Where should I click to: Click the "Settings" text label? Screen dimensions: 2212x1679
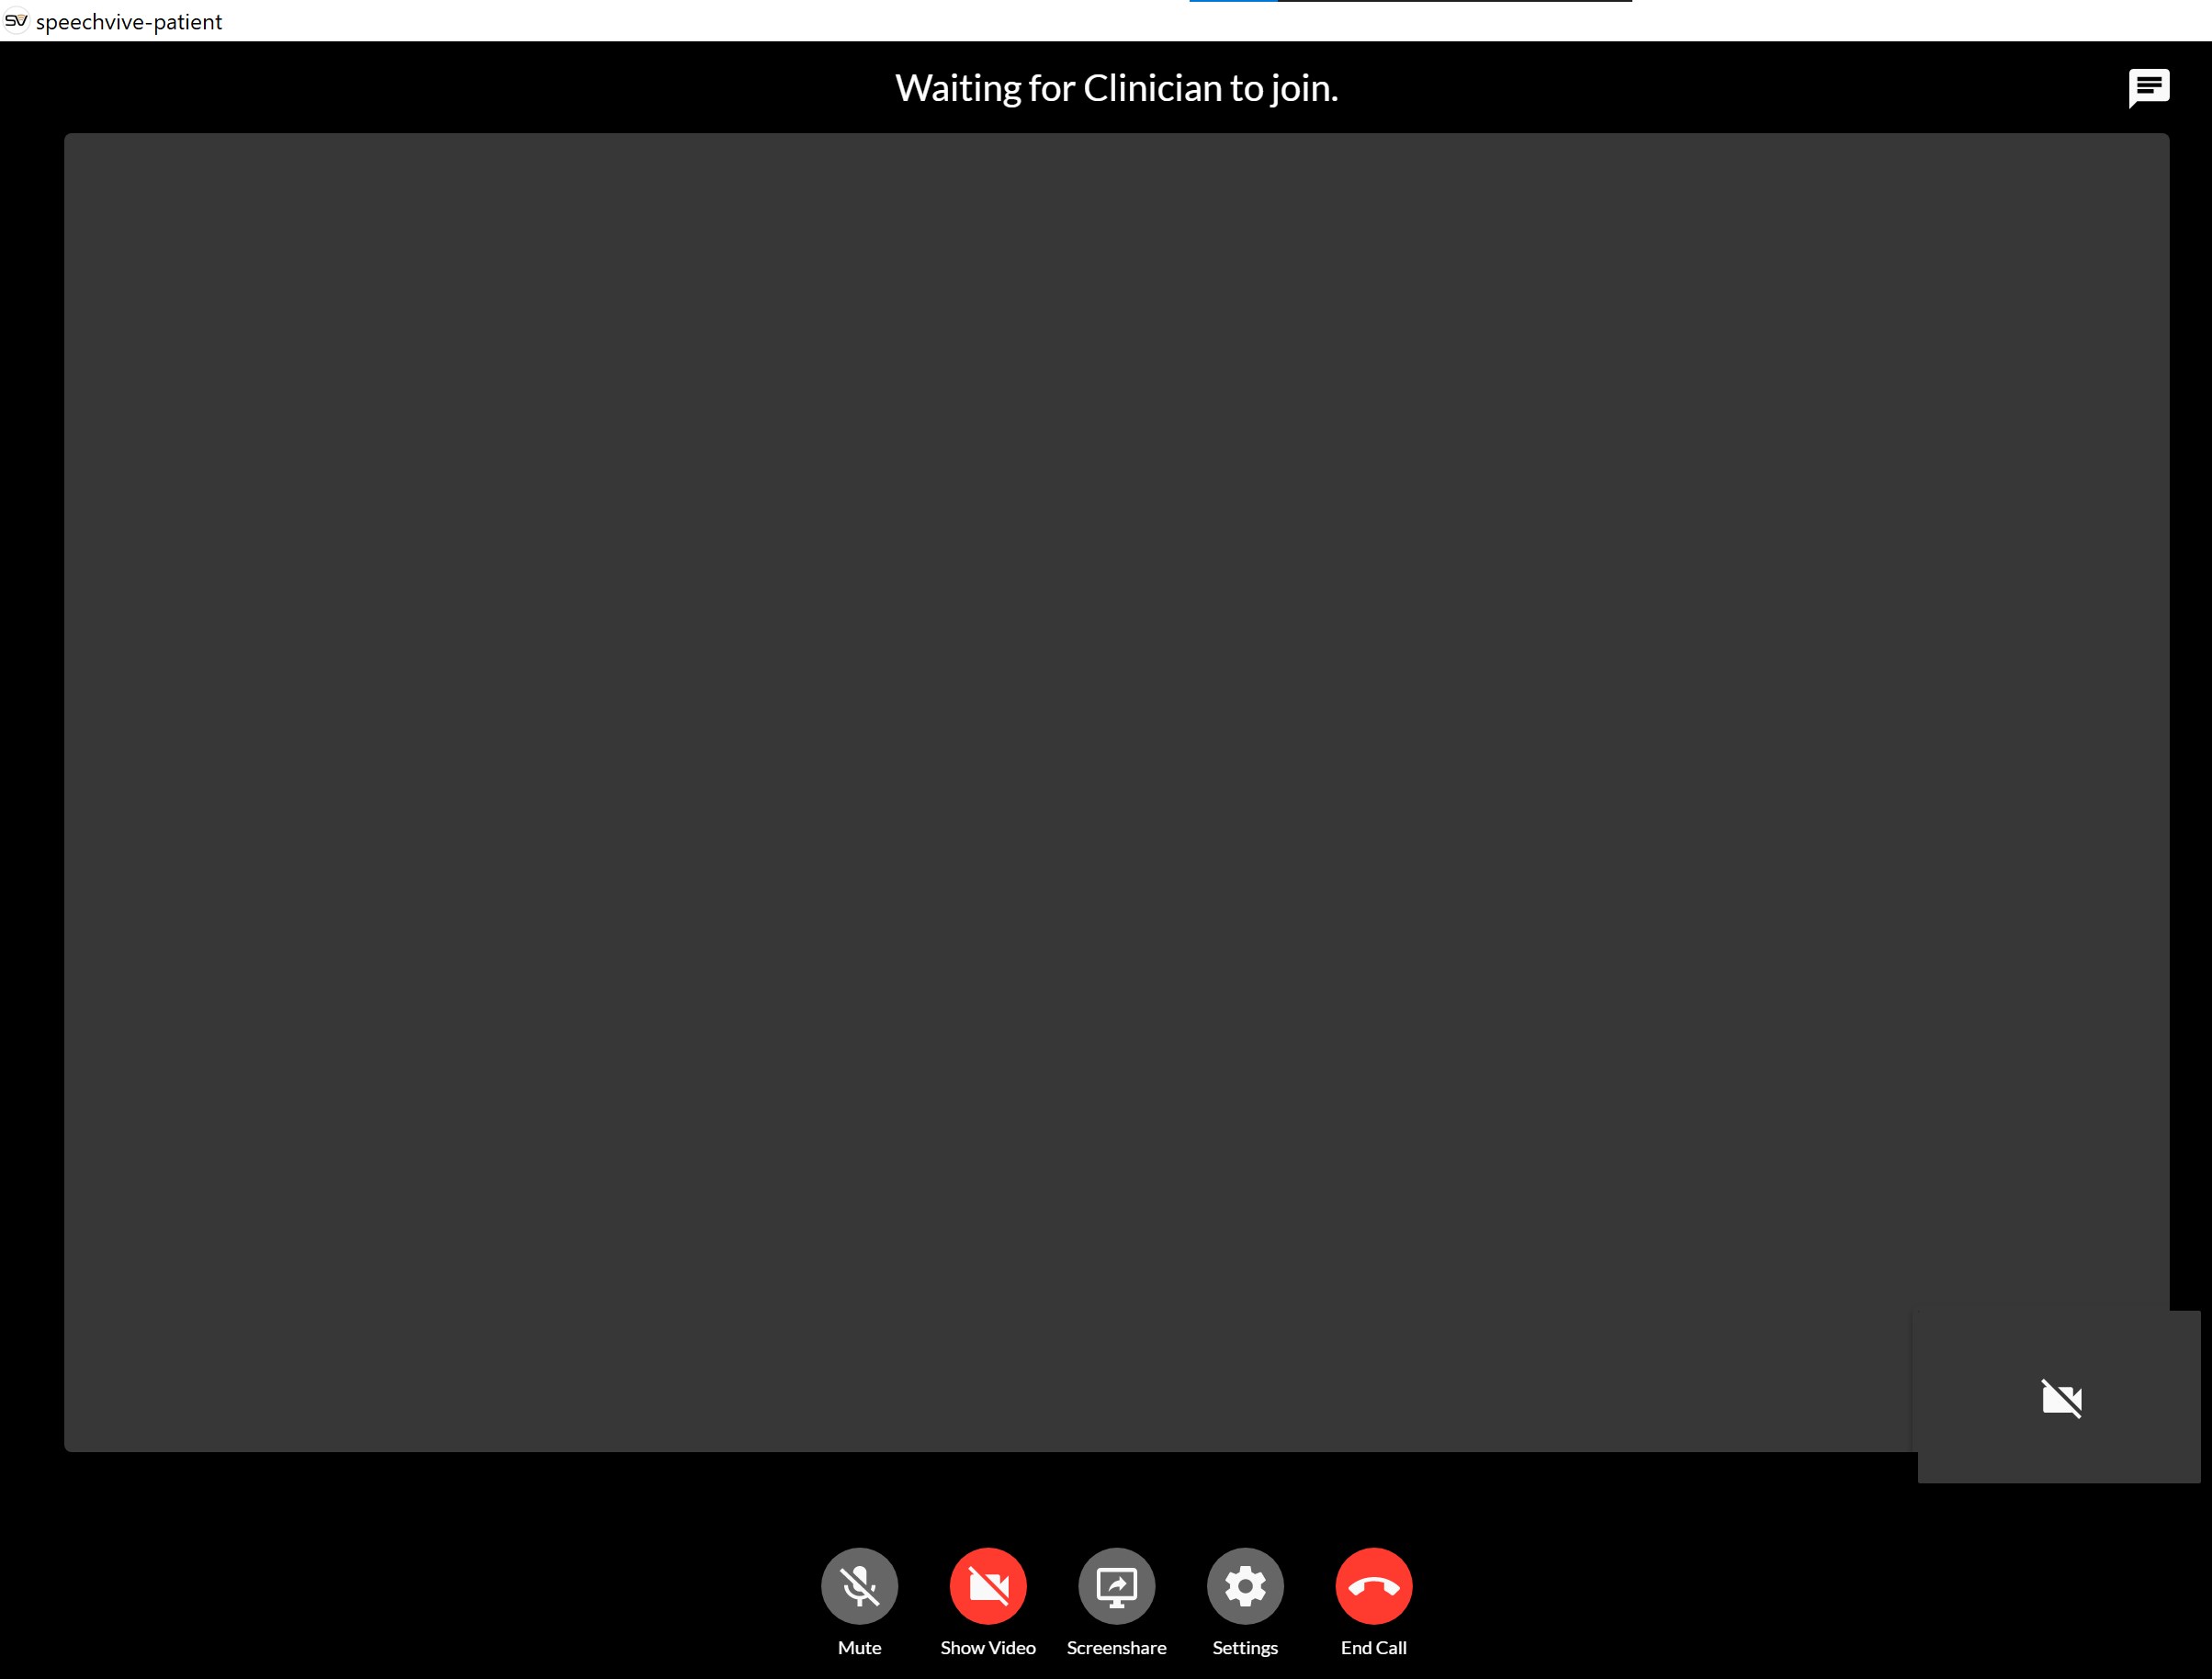(x=1245, y=1647)
